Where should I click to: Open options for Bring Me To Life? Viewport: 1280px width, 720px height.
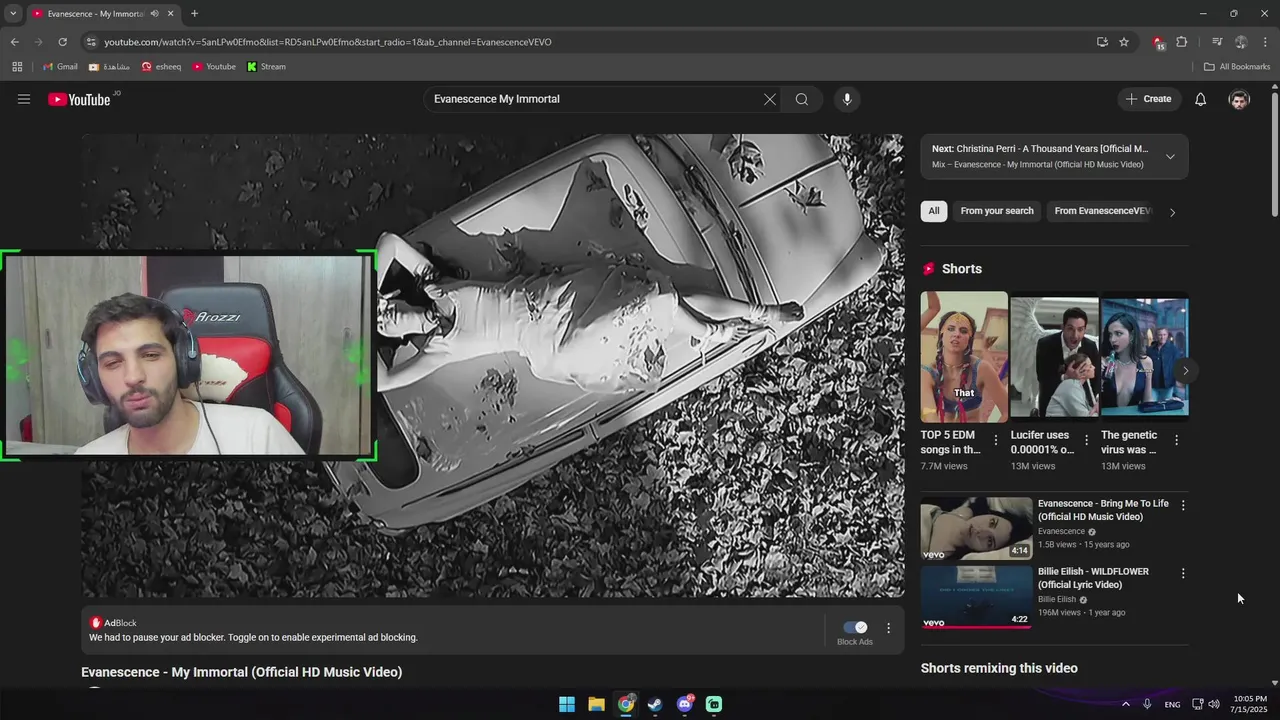(x=1183, y=506)
